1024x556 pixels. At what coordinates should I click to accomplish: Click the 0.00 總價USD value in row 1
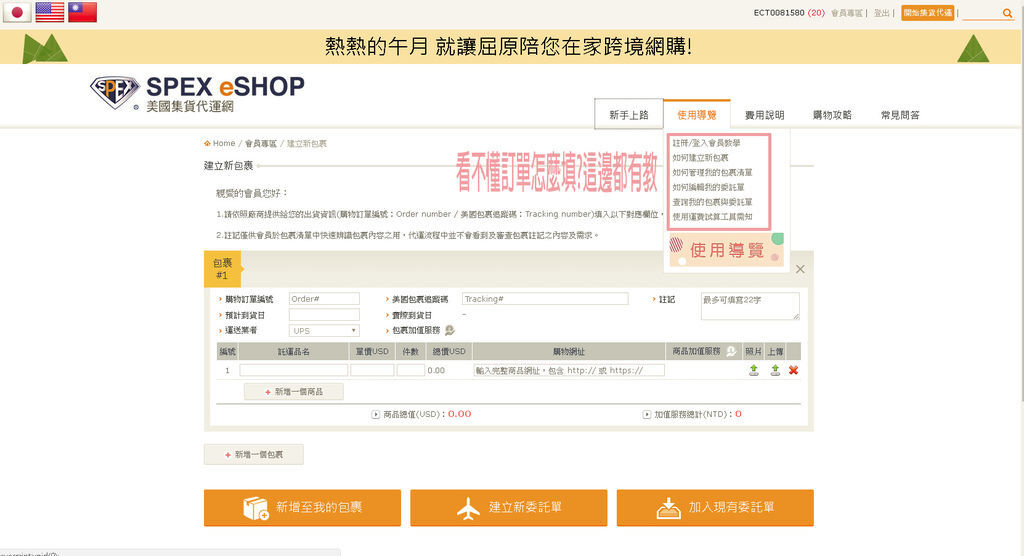pos(436,370)
